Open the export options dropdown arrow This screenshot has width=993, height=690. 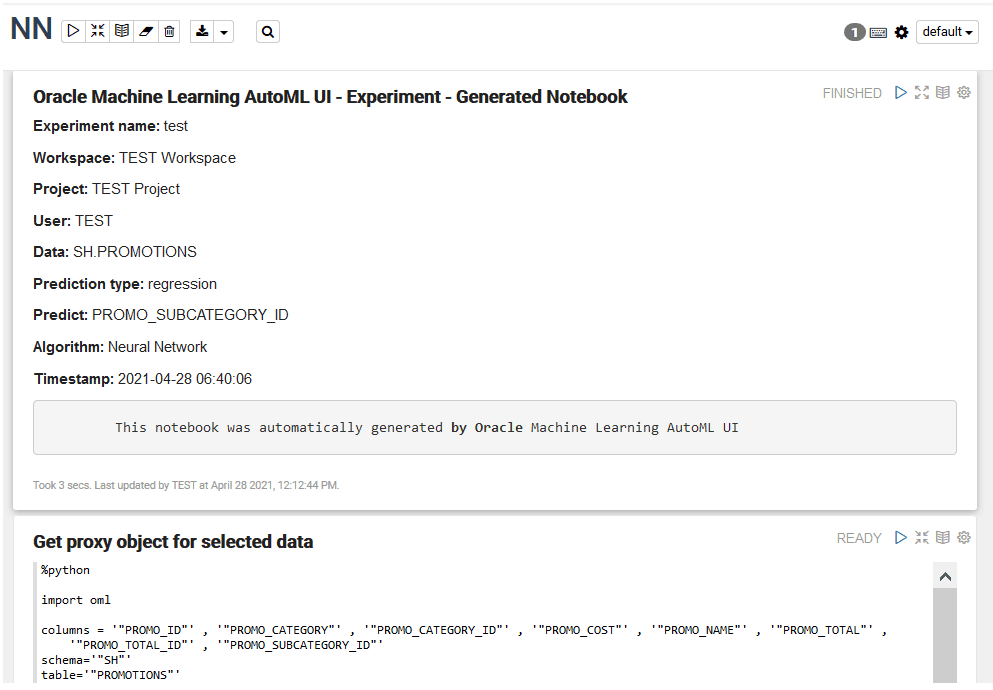(x=224, y=32)
